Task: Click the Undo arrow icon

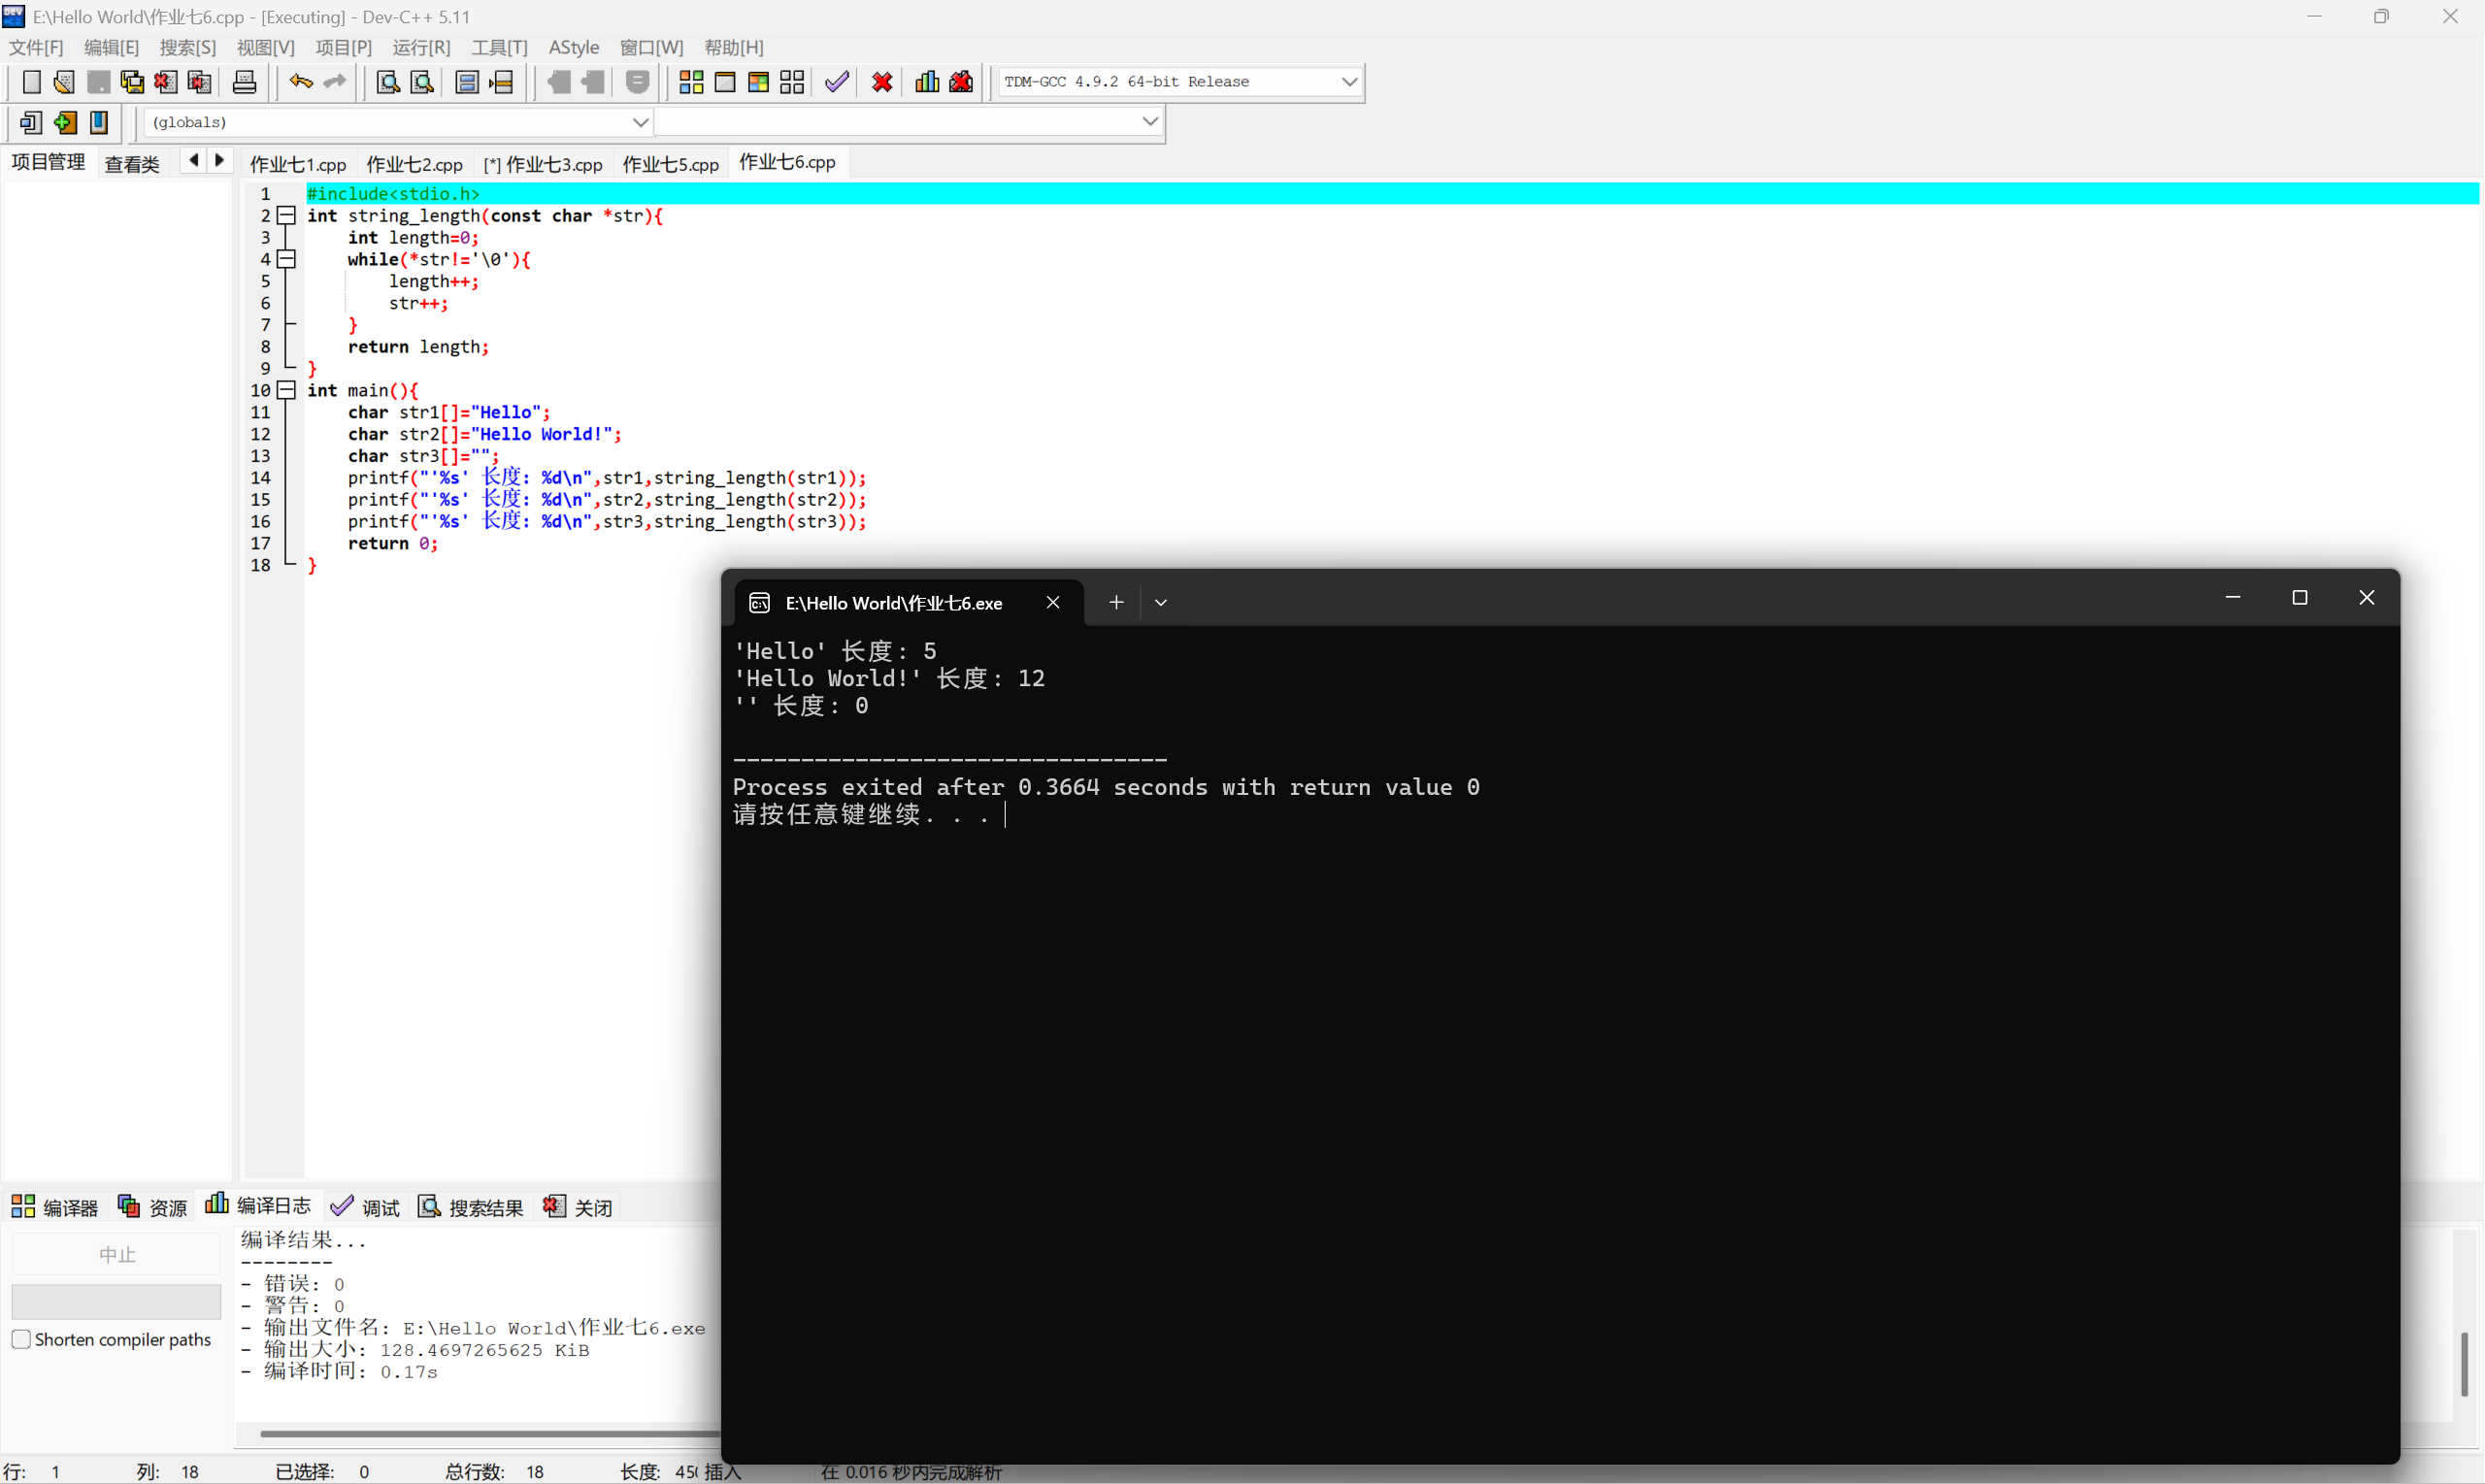Action: 300,82
